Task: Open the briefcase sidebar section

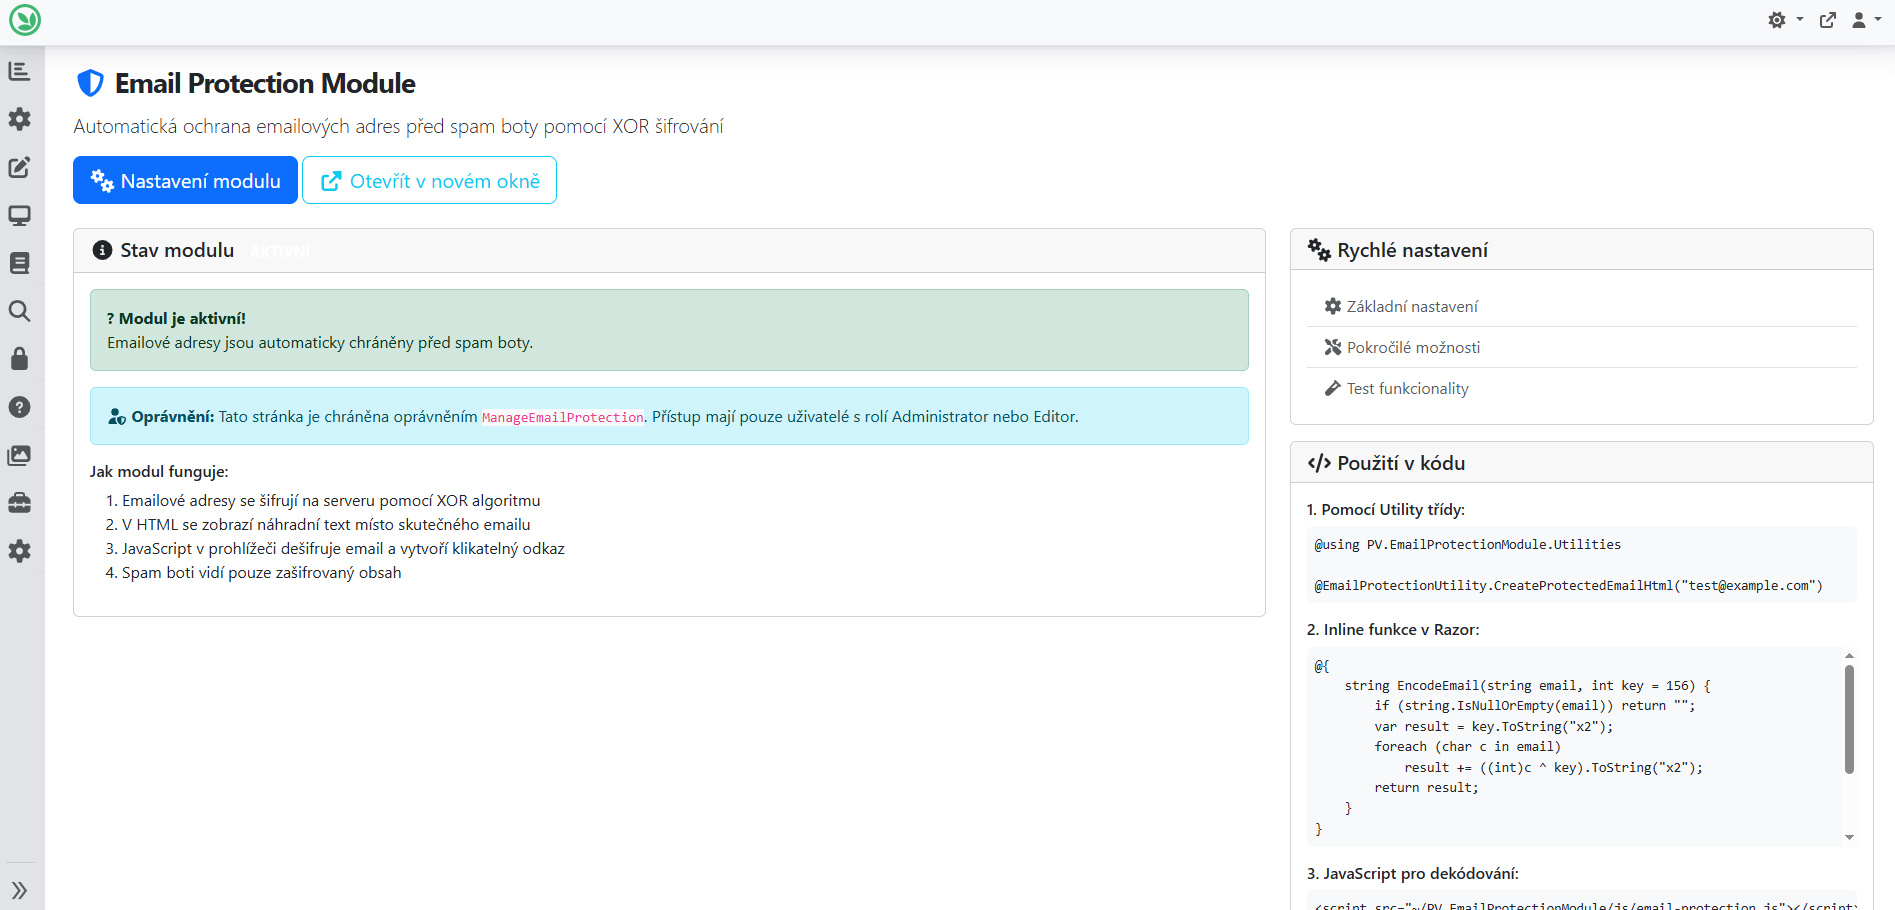Action: [19, 503]
